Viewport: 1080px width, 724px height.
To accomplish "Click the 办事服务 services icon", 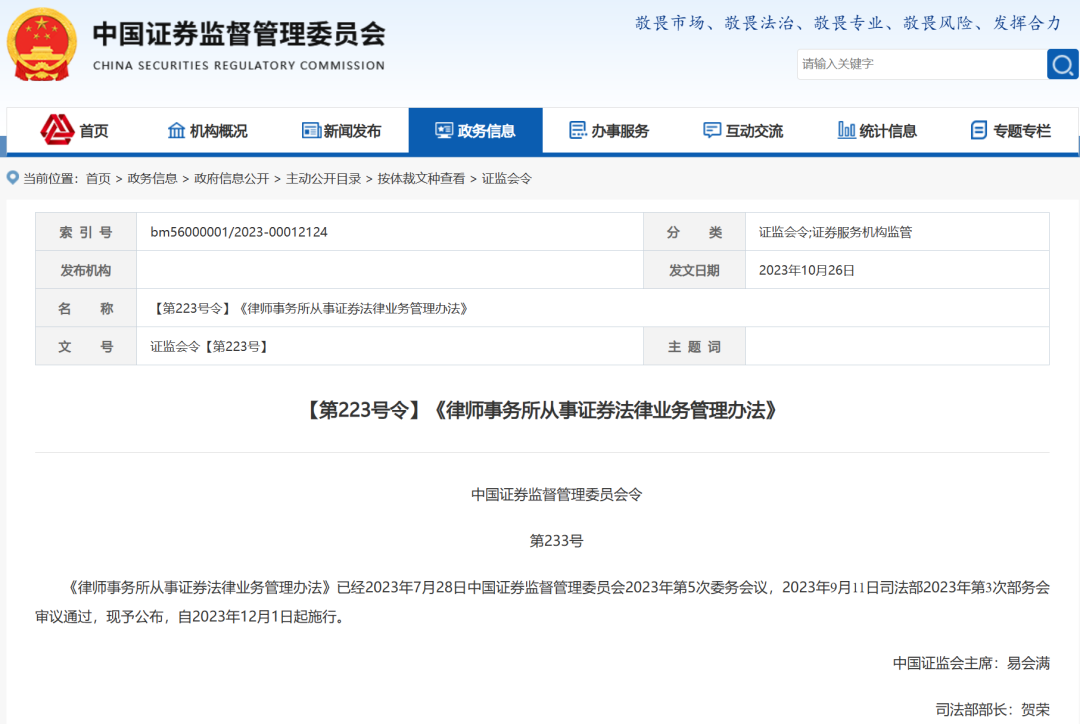I will (578, 130).
